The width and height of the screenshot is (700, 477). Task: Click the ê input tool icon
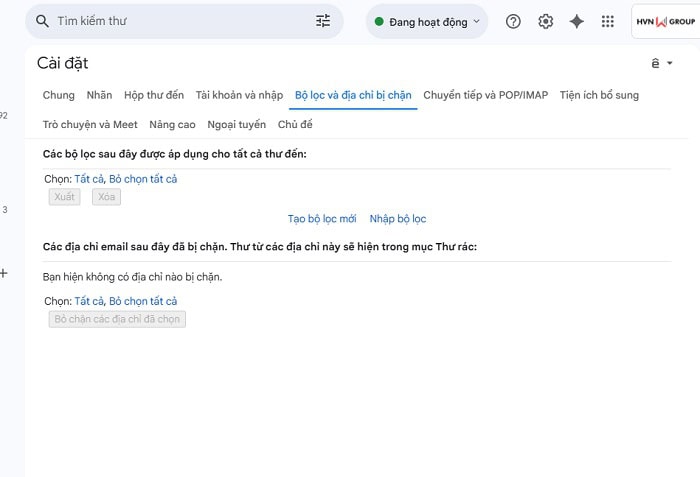pyautogui.click(x=655, y=63)
